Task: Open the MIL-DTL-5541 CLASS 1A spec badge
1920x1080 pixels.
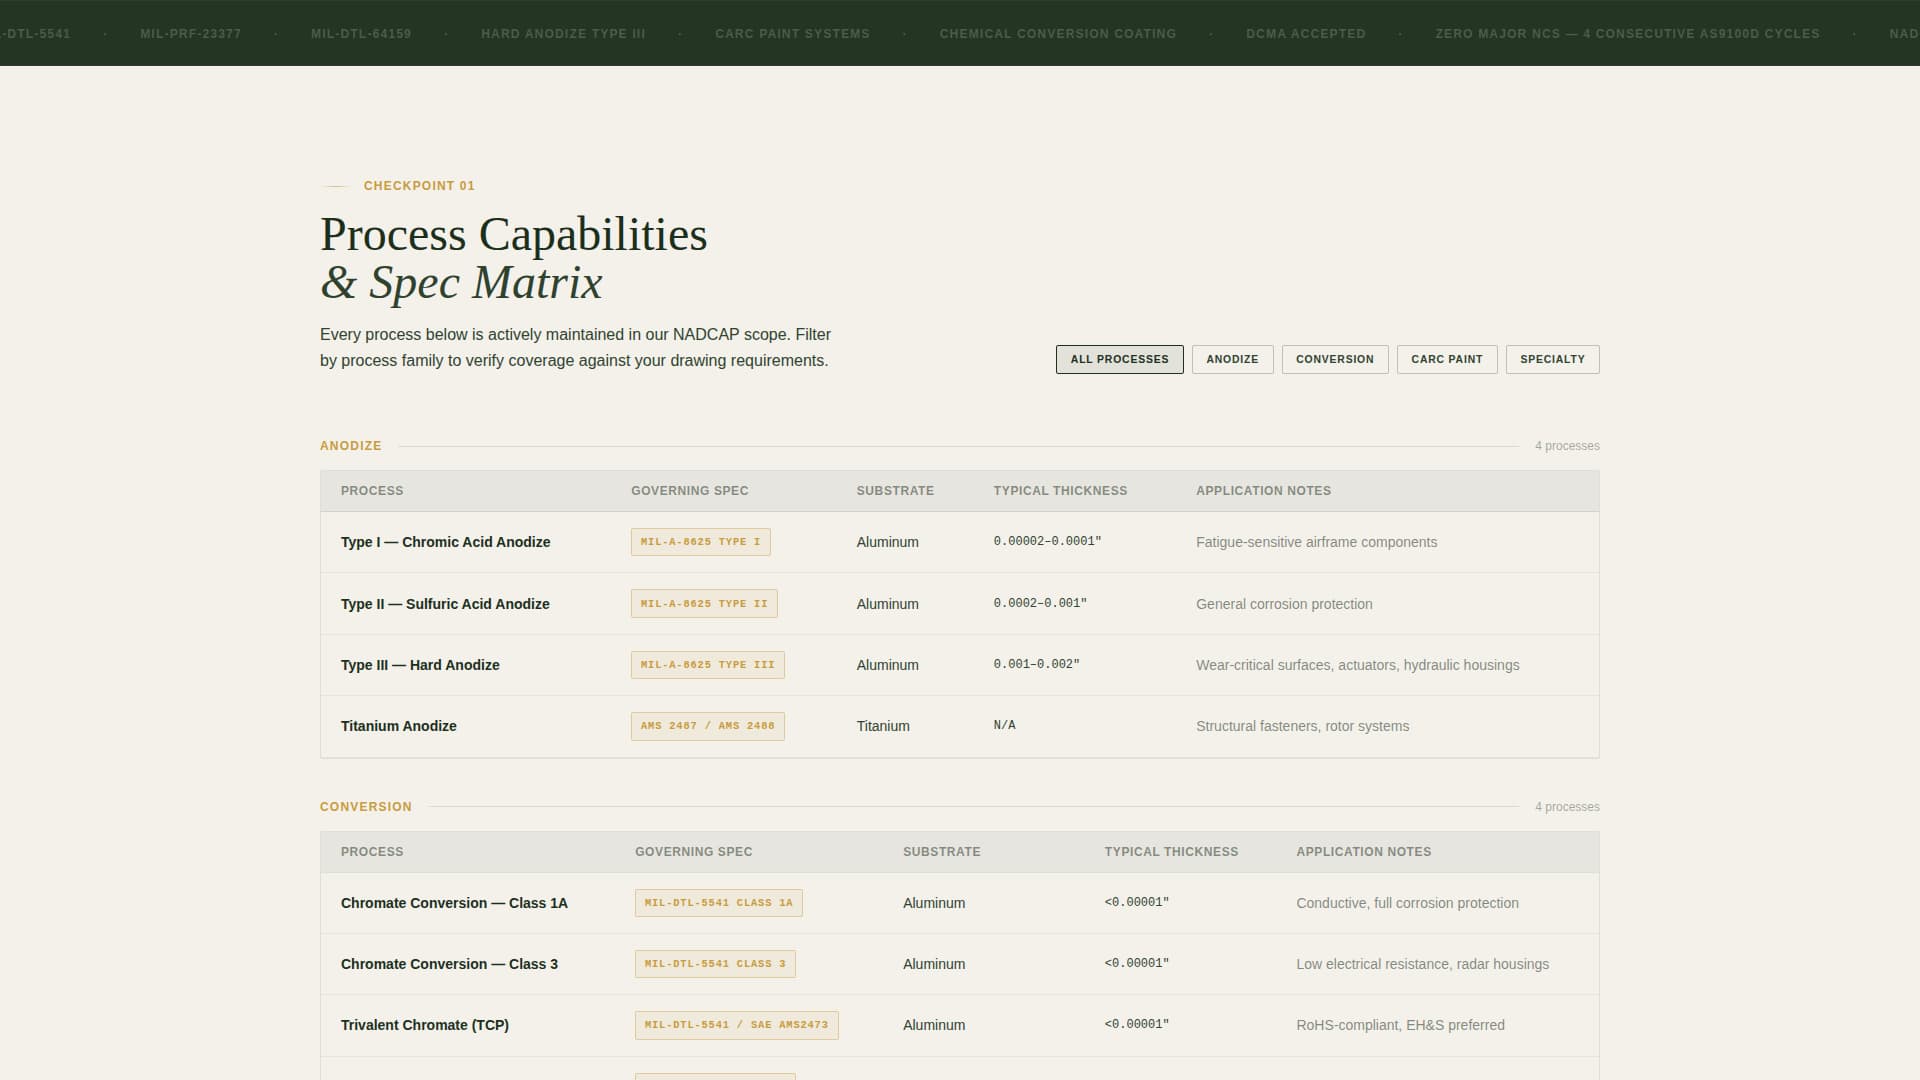Action: click(718, 902)
